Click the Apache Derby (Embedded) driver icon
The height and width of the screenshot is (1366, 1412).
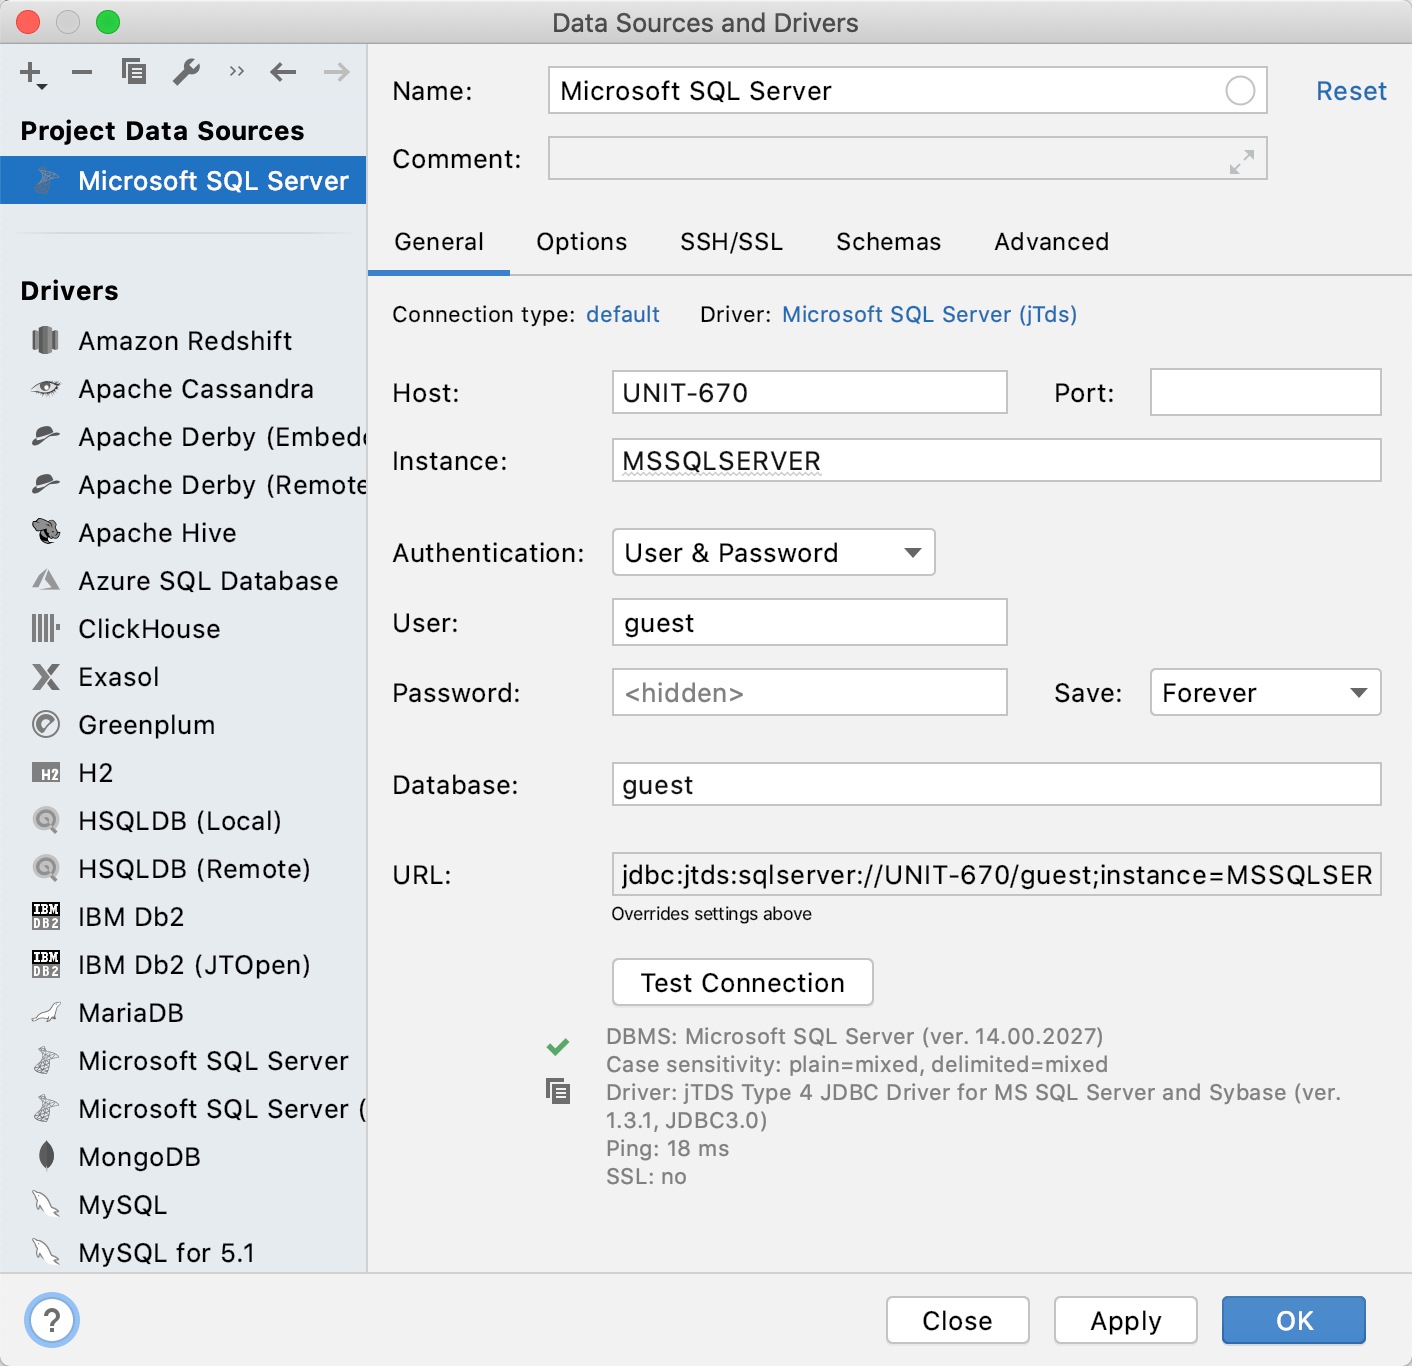point(46,437)
